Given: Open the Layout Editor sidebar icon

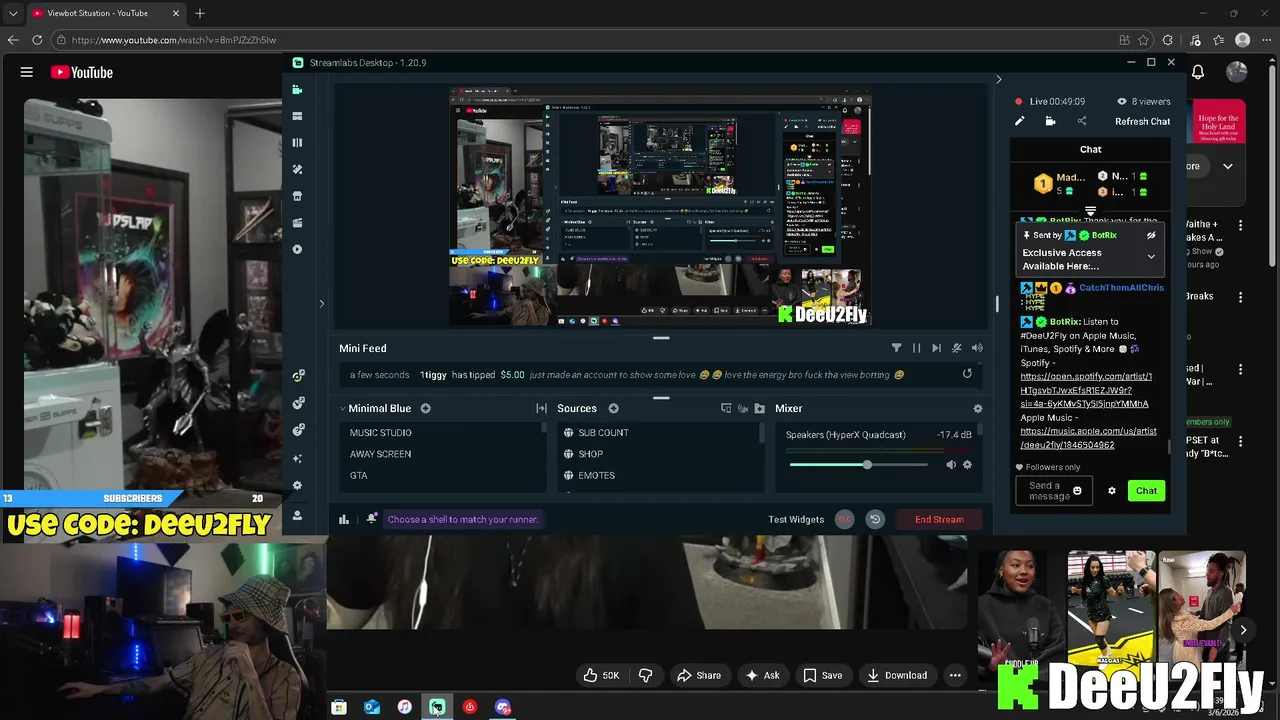Looking at the screenshot, I should click(x=297, y=116).
